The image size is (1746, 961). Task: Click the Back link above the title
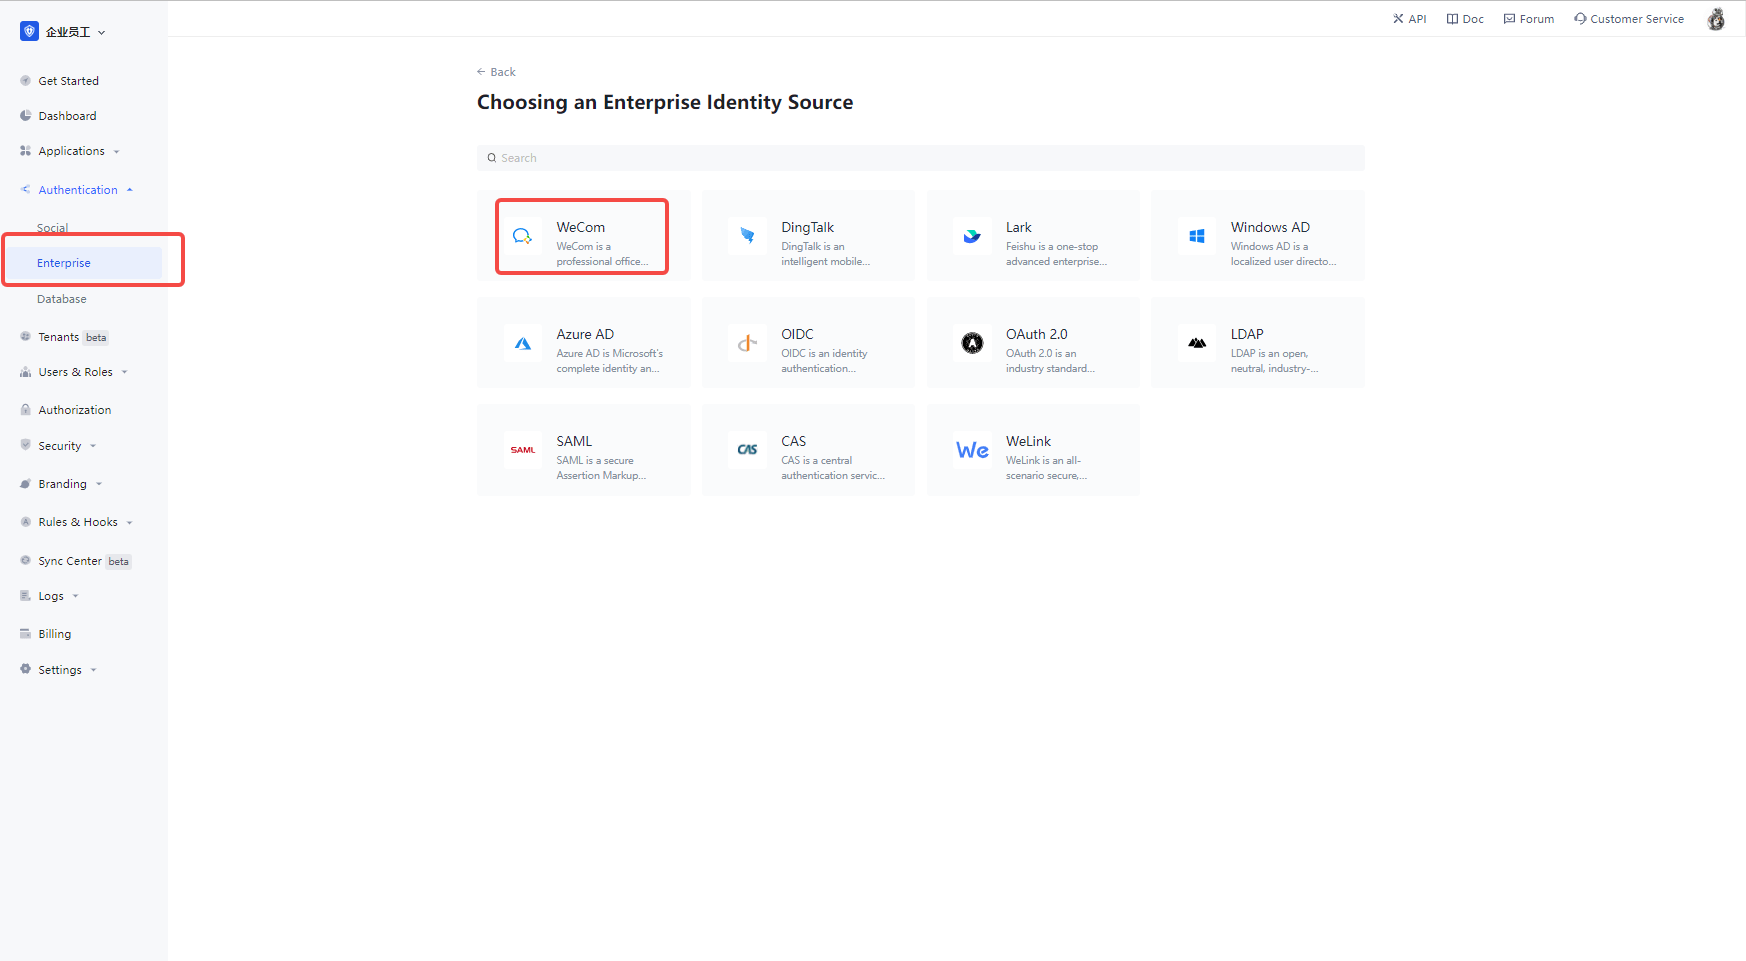pyautogui.click(x=497, y=72)
